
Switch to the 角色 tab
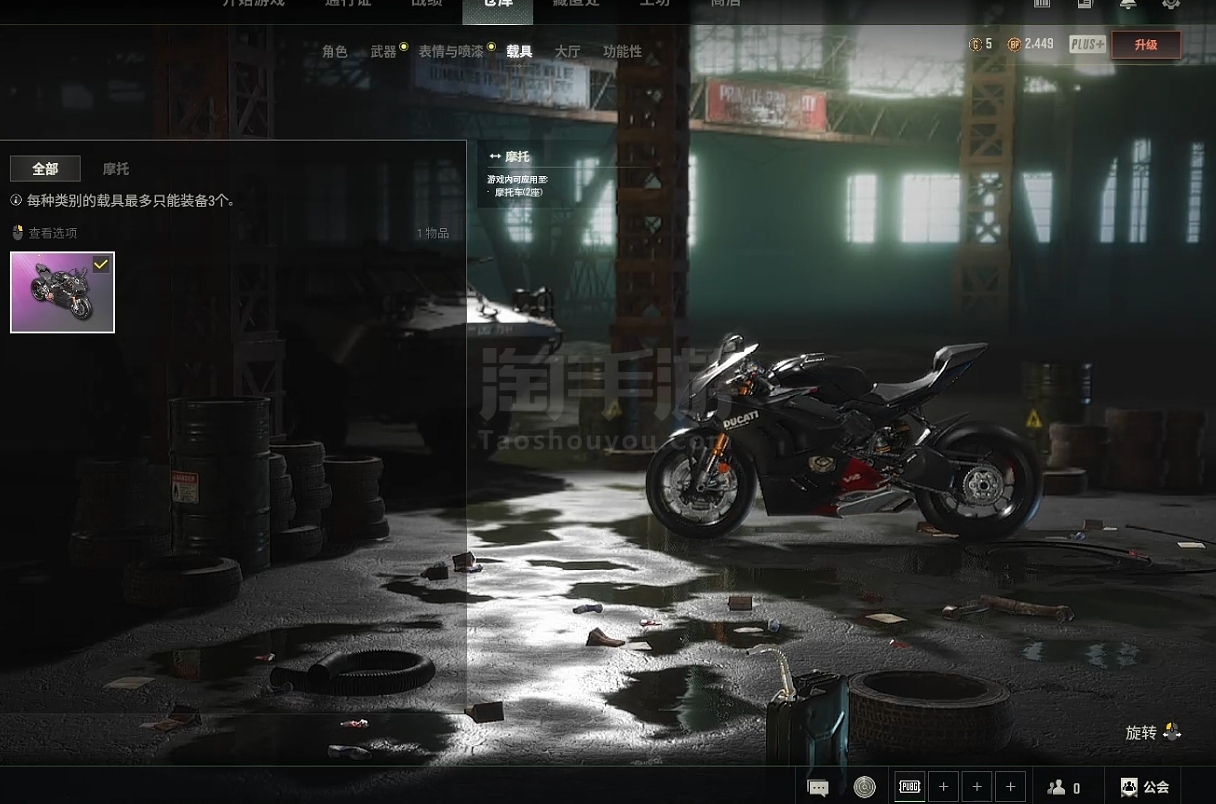click(x=335, y=51)
